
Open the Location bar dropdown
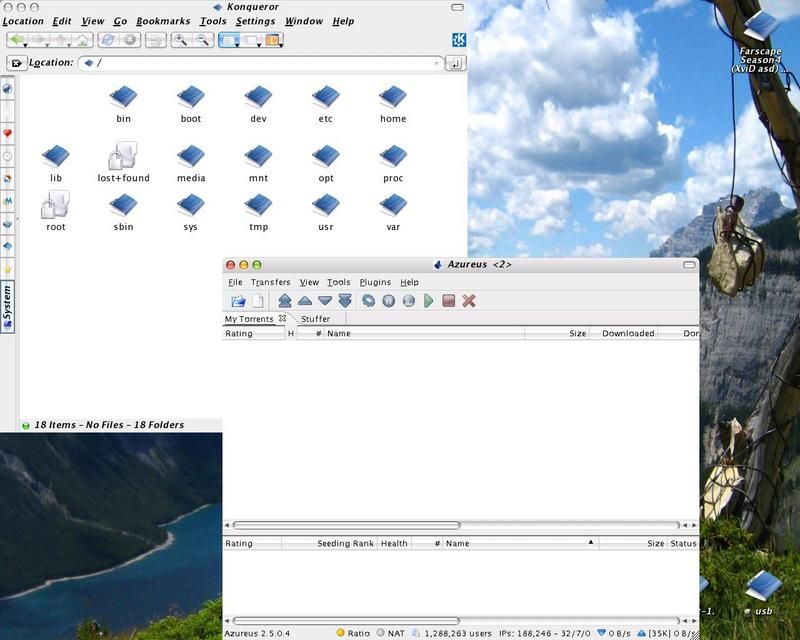[437, 63]
